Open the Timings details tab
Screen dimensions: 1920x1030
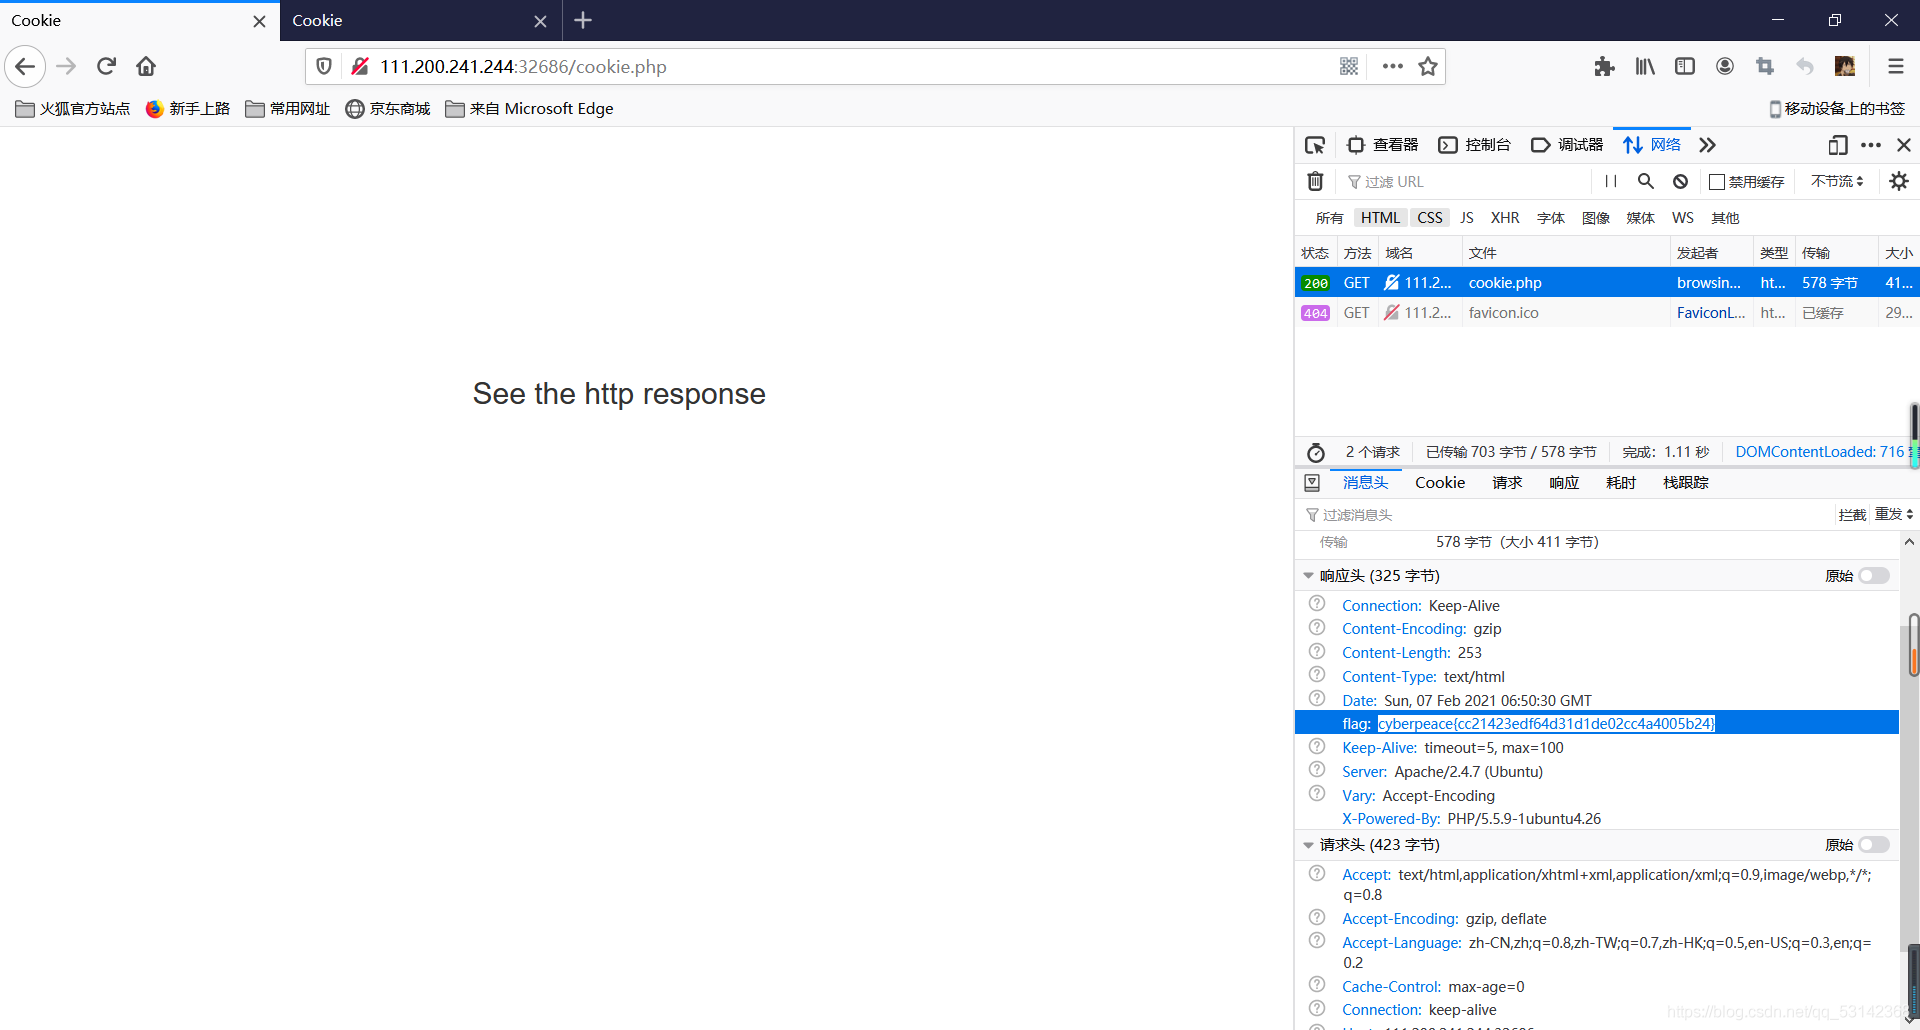[1621, 483]
